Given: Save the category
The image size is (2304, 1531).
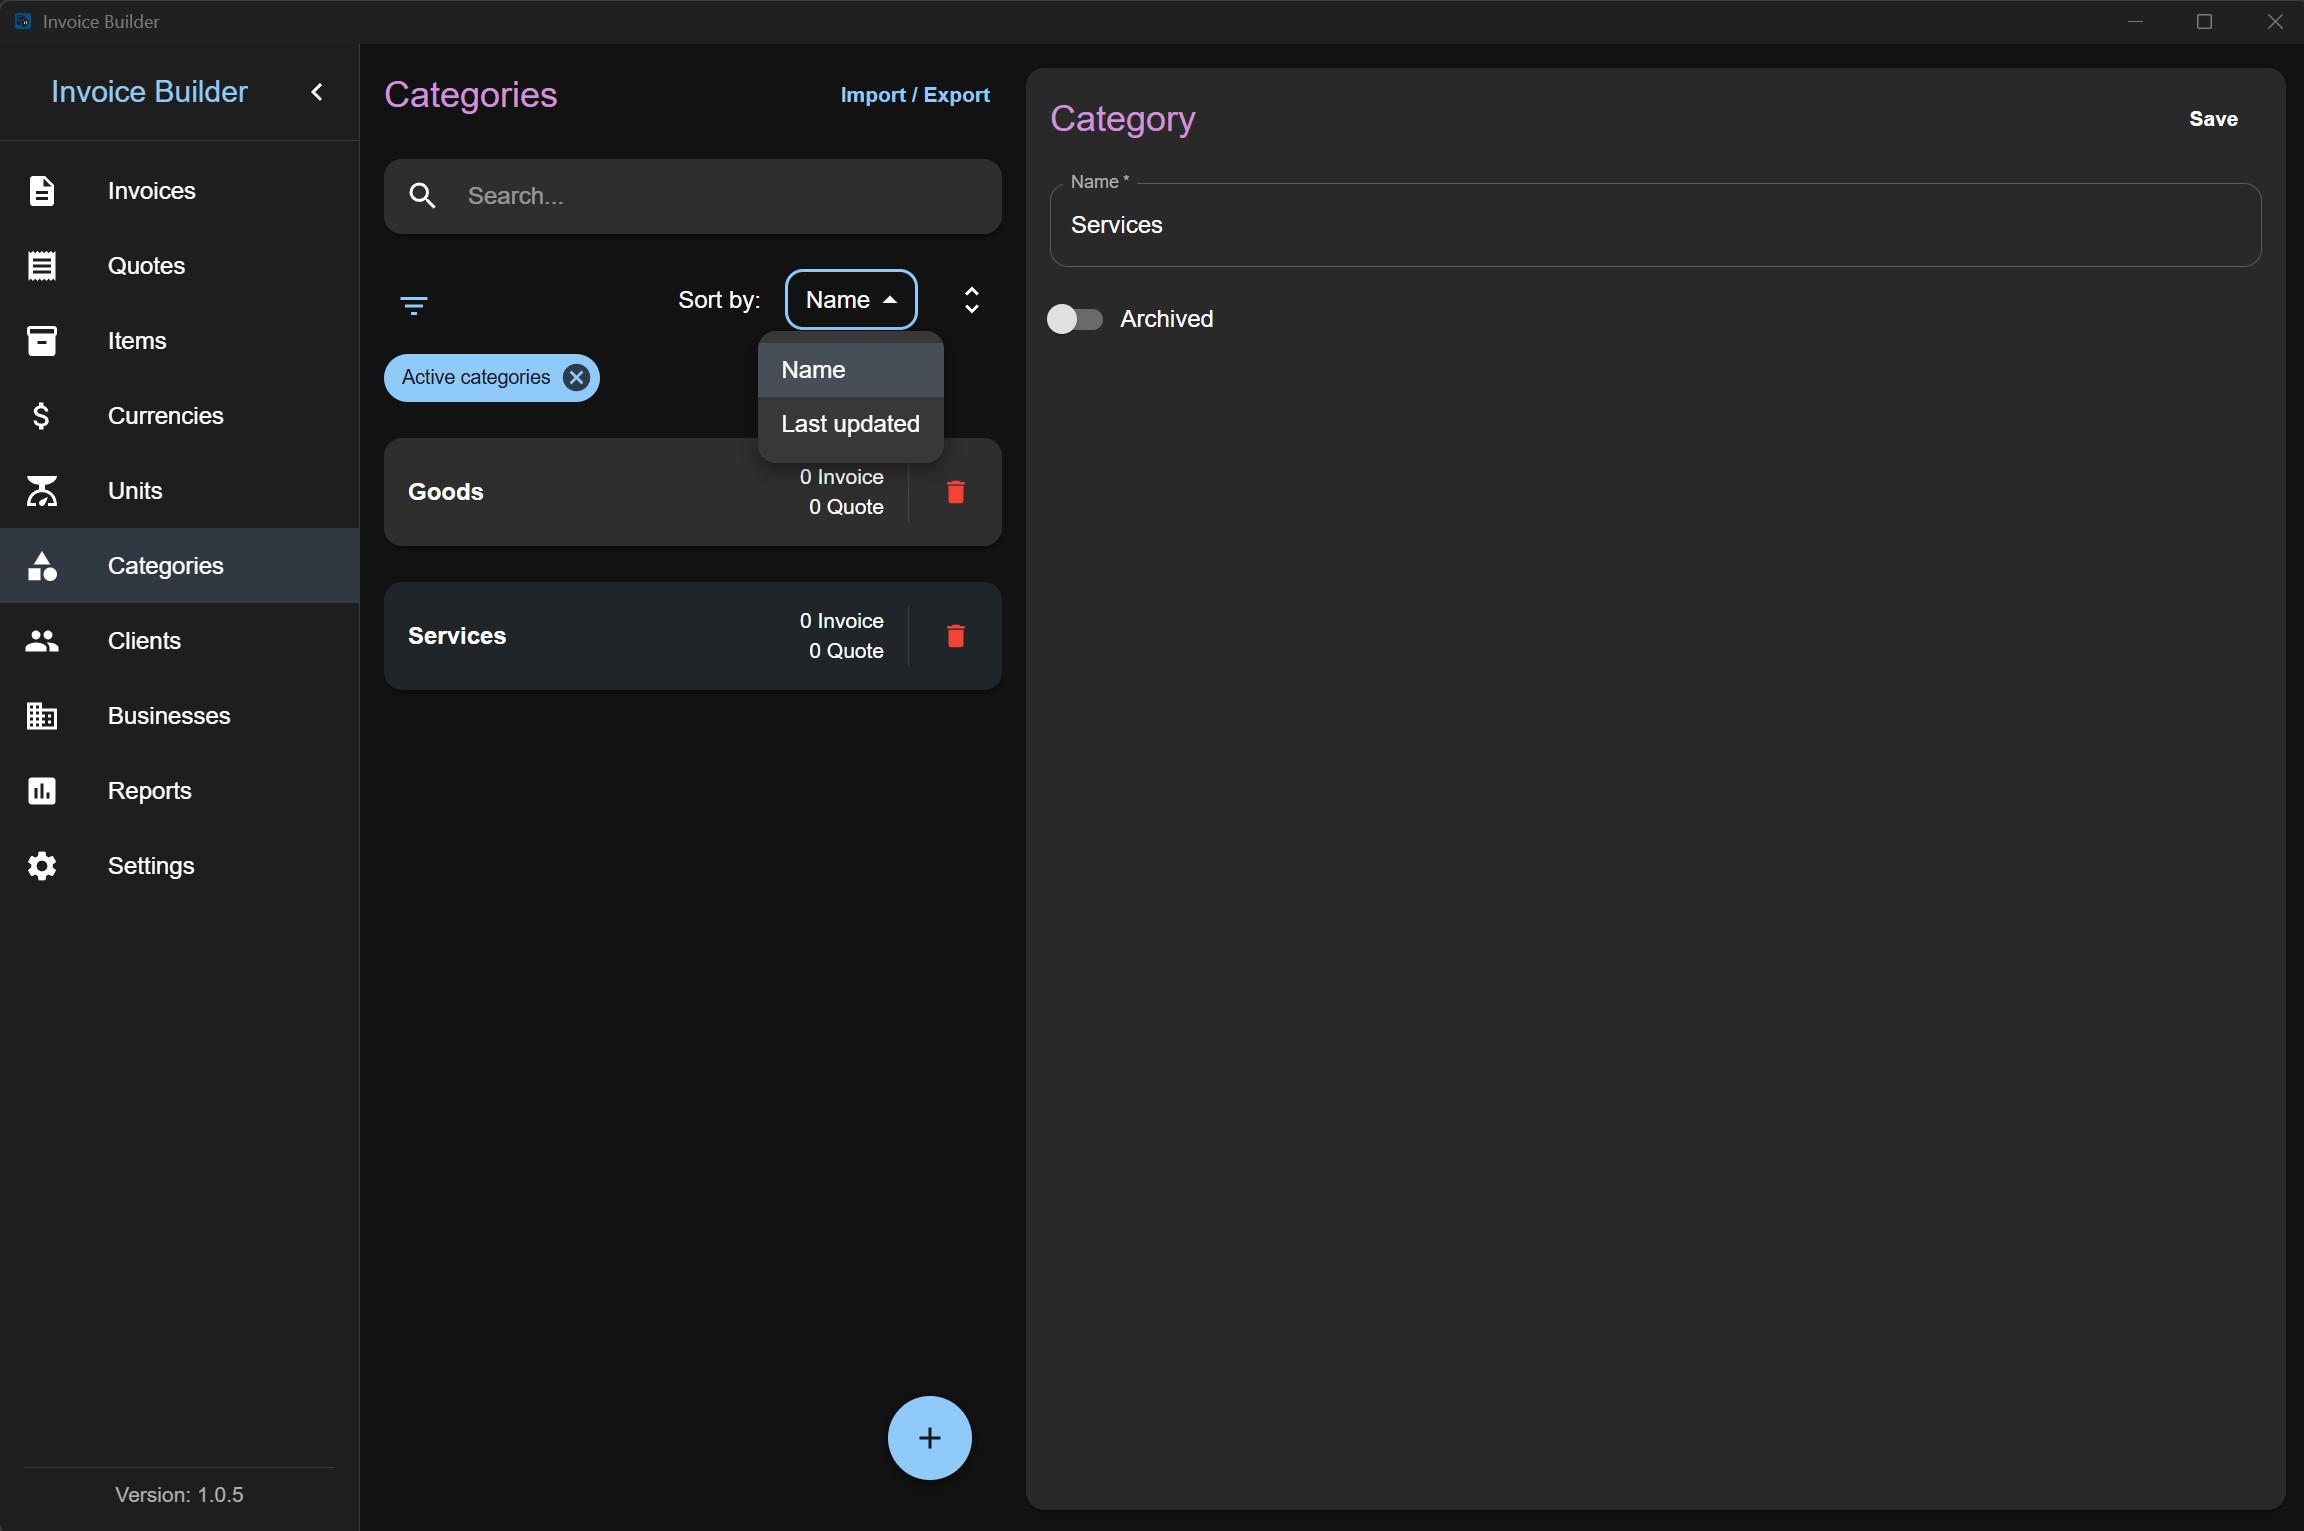Looking at the screenshot, I should (2213, 119).
